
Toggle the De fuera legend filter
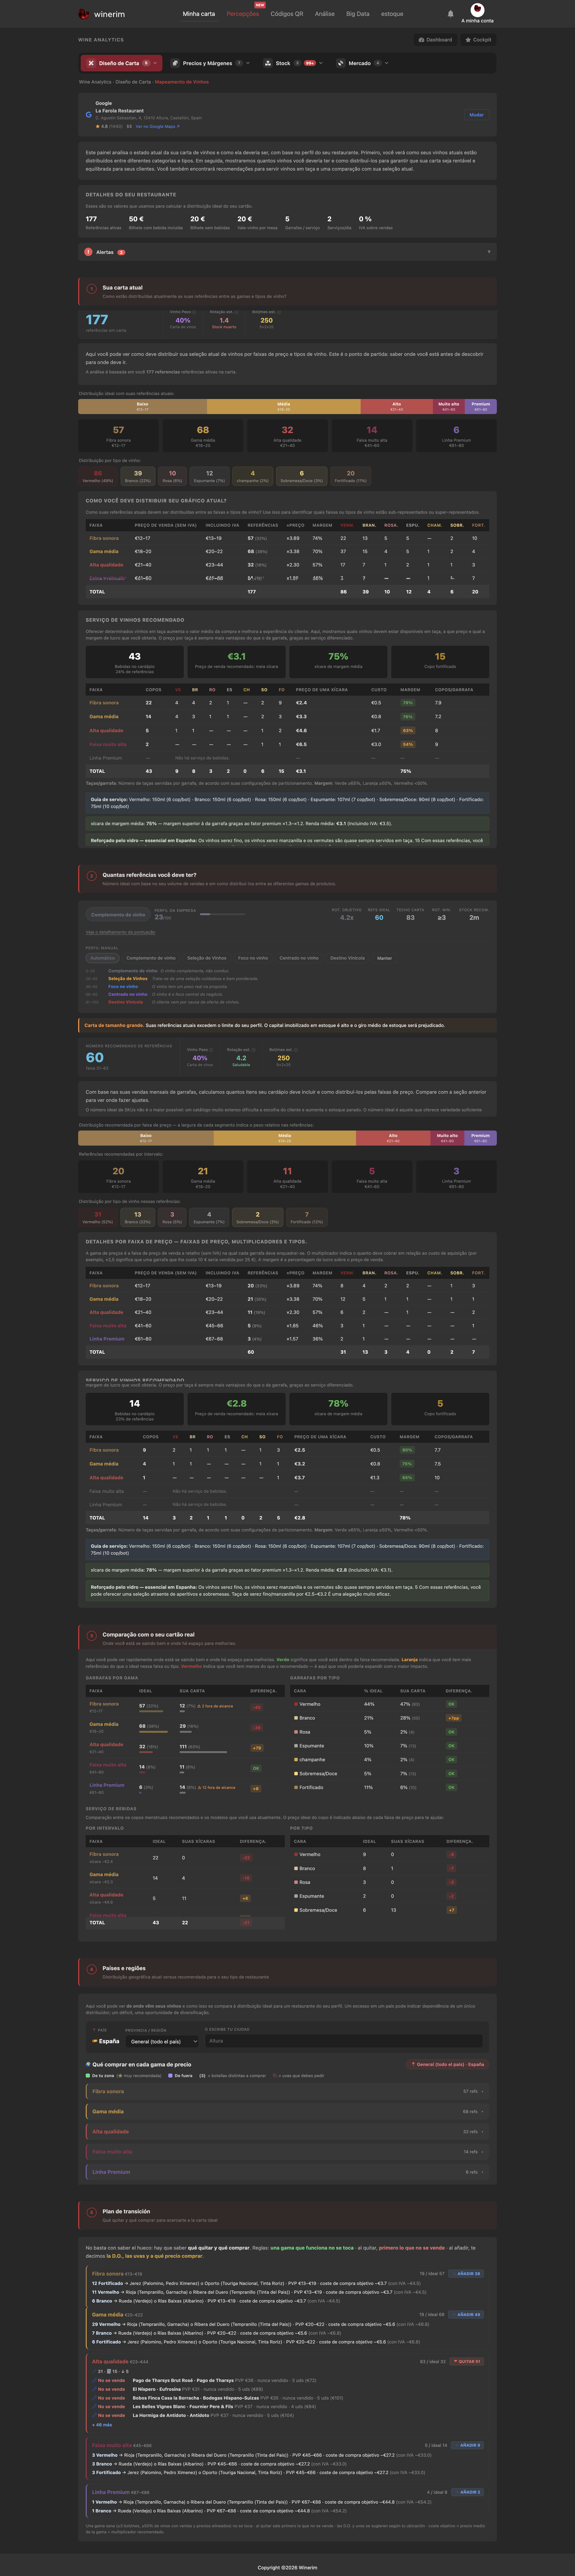[x=180, y=2075]
